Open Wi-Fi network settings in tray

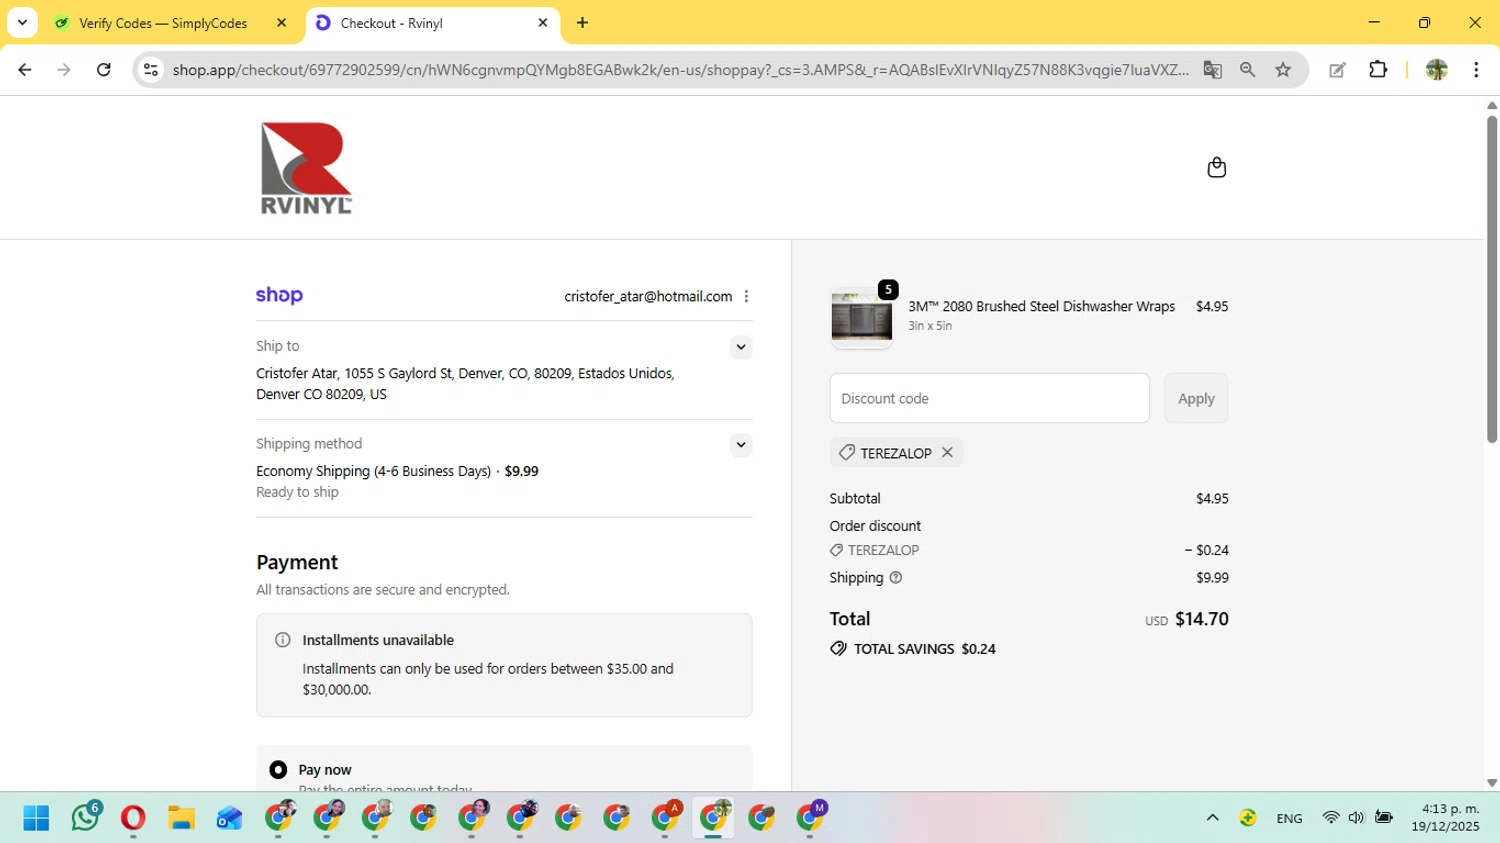tap(1330, 818)
